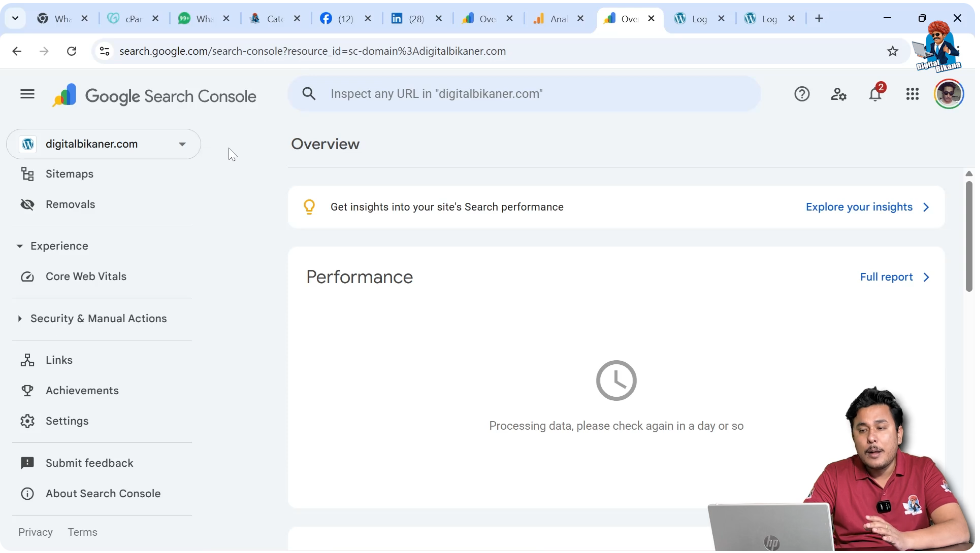Bookmark this page with the star icon
The height and width of the screenshot is (553, 980).
point(892,51)
